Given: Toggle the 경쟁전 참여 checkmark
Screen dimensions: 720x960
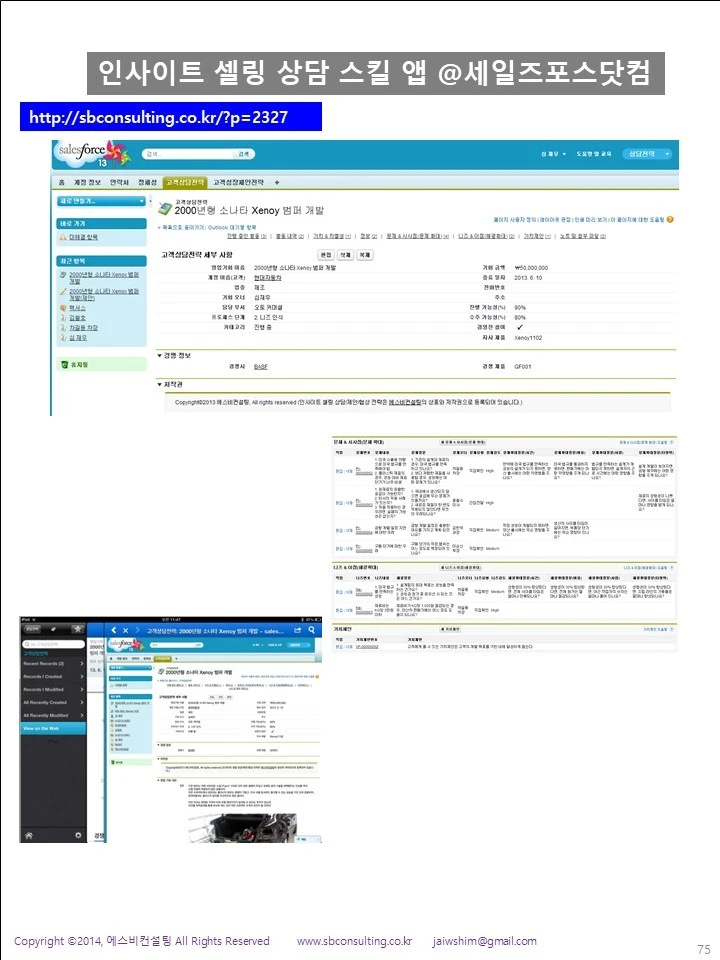Looking at the screenshot, I should pos(520,327).
